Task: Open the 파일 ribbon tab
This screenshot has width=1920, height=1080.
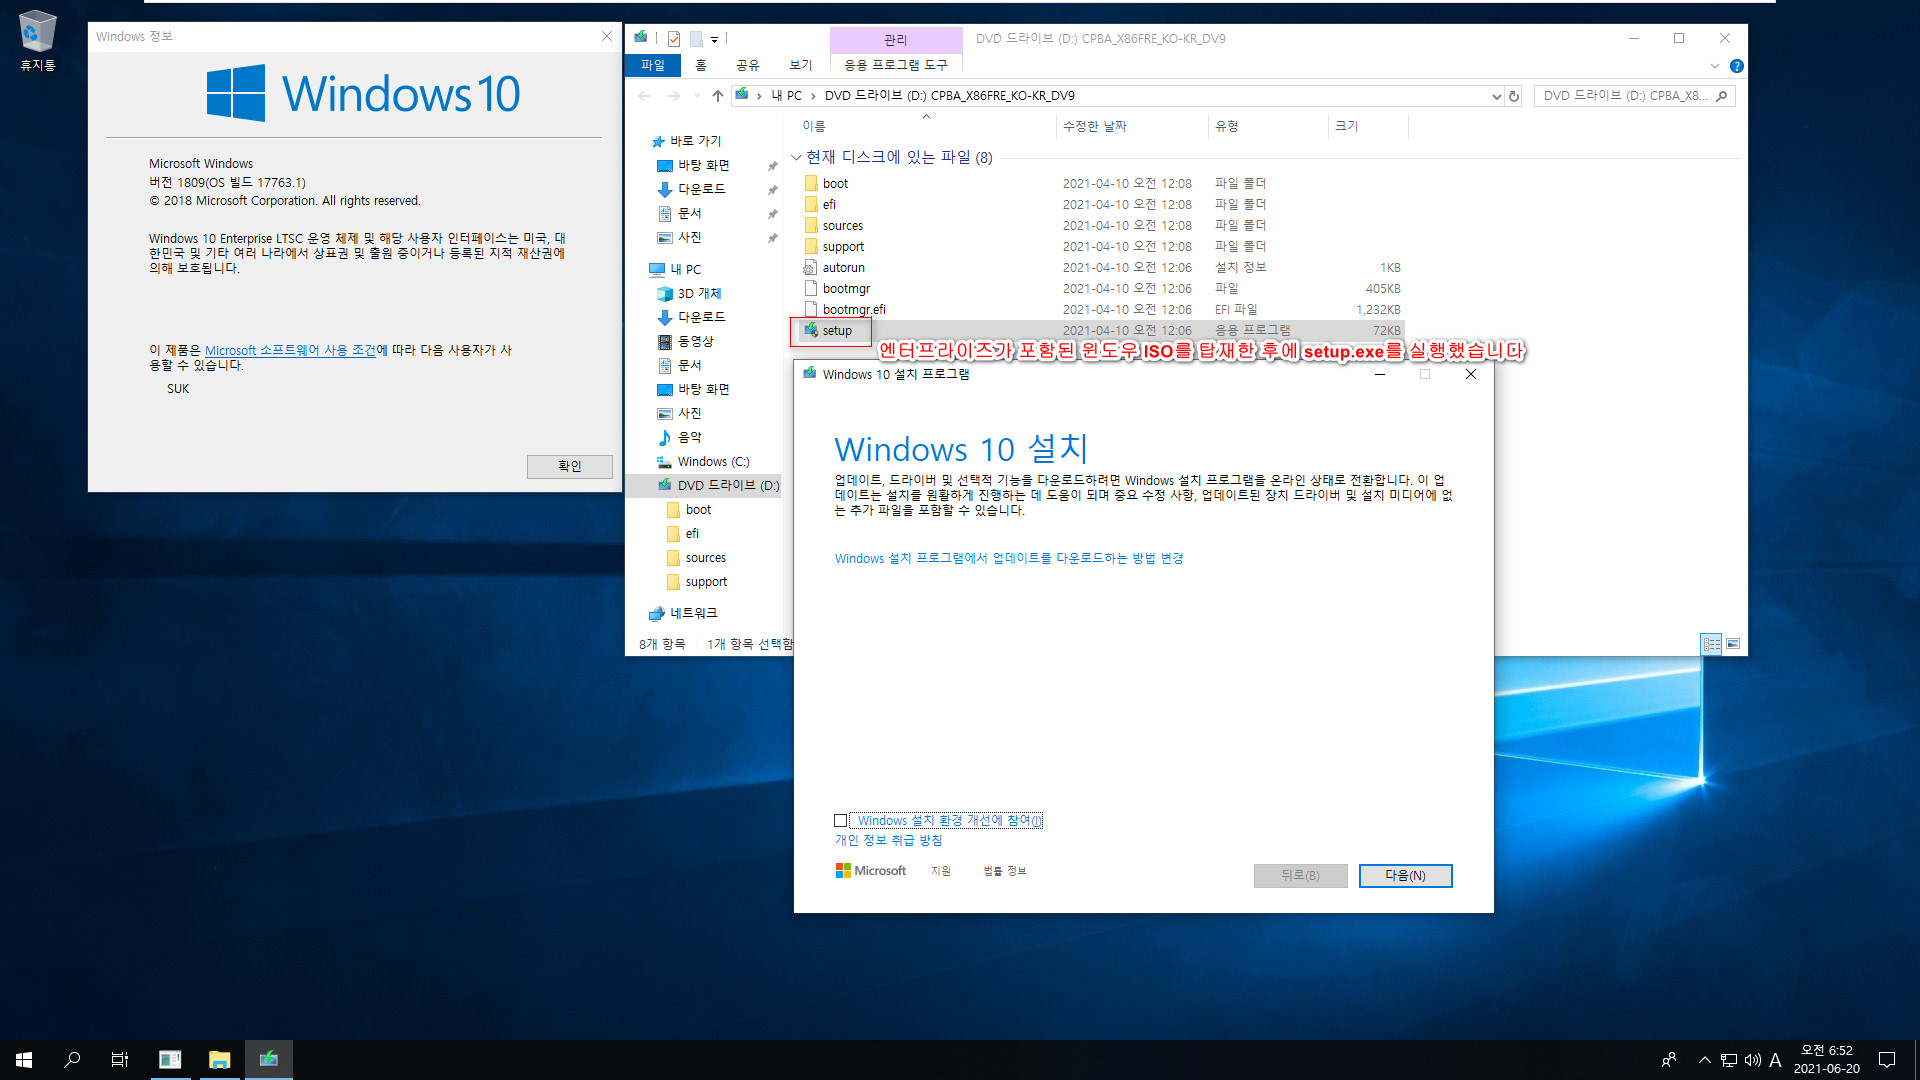Action: click(x=653, y=65)
